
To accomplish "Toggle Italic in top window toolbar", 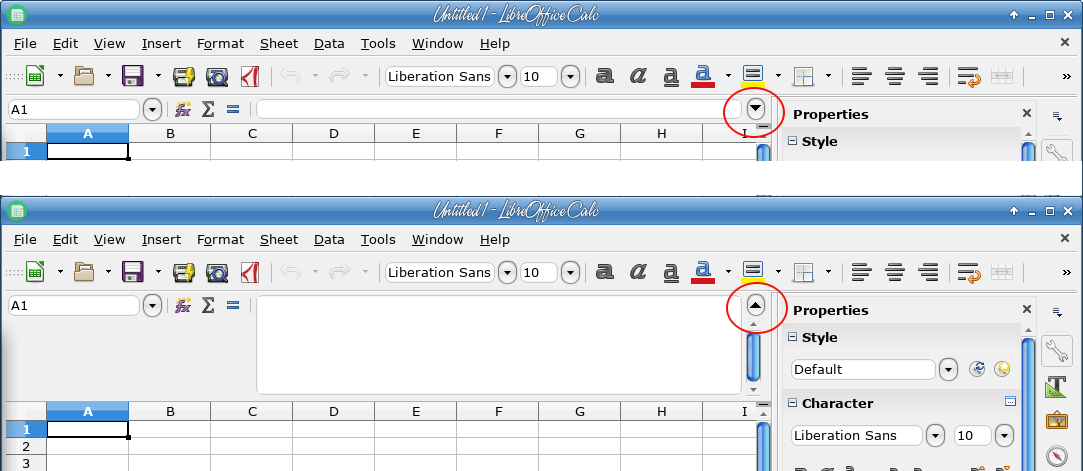I will point(638,76).
